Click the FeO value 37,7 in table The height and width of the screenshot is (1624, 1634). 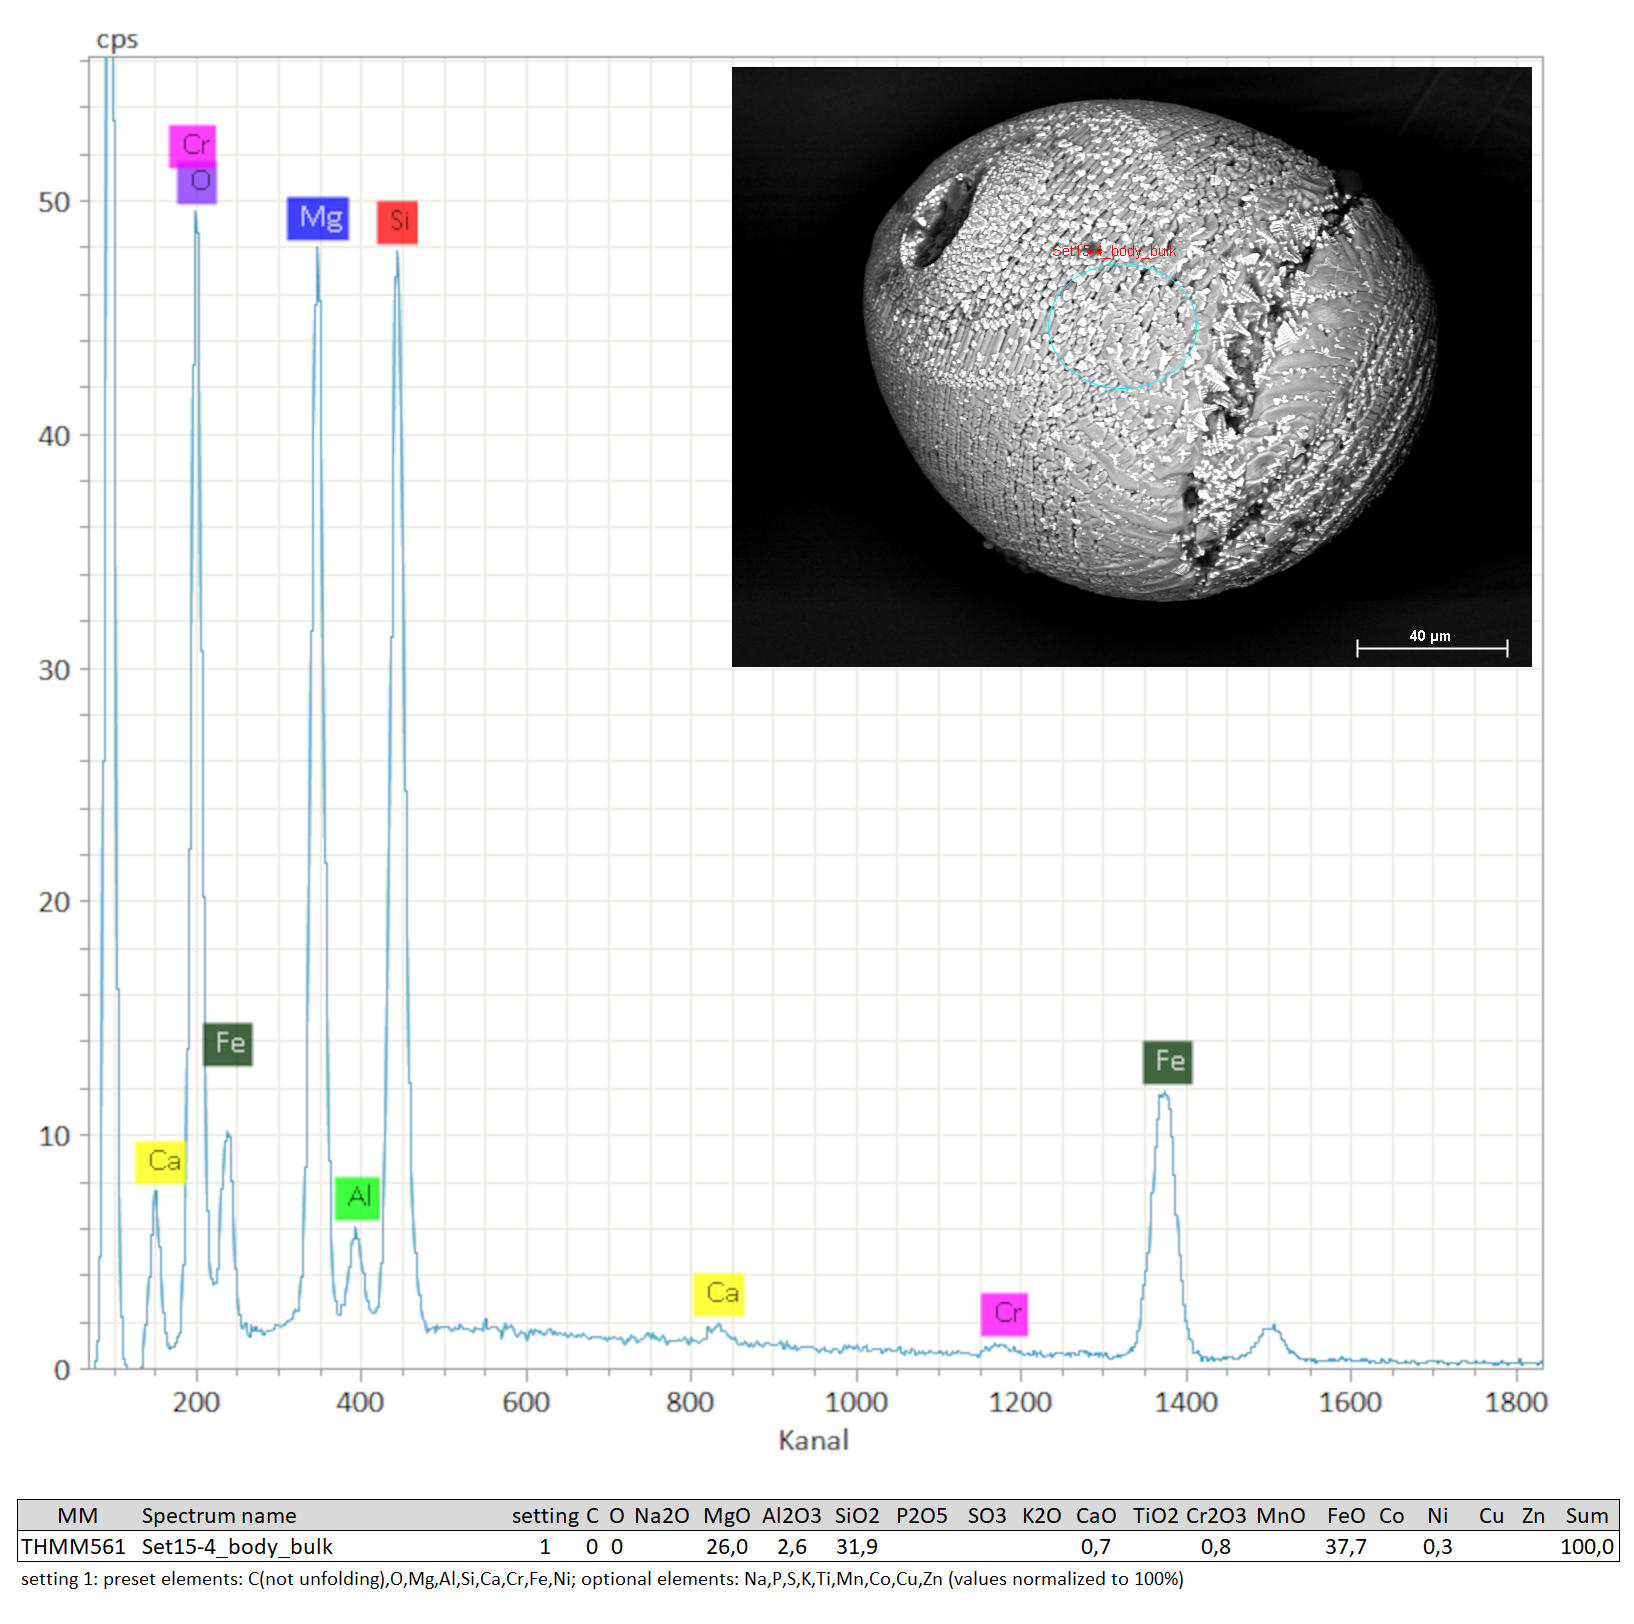(1345, 1547)
